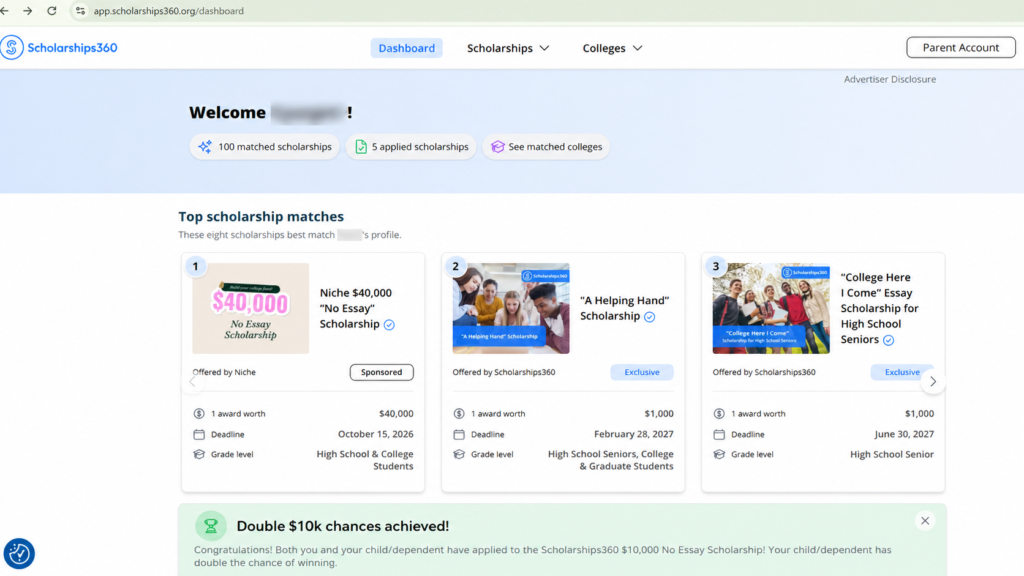The width and height of the screenshot is (1024, 576).
Task: Click the grade level icon on the Niche card
Action: [199, 454]
